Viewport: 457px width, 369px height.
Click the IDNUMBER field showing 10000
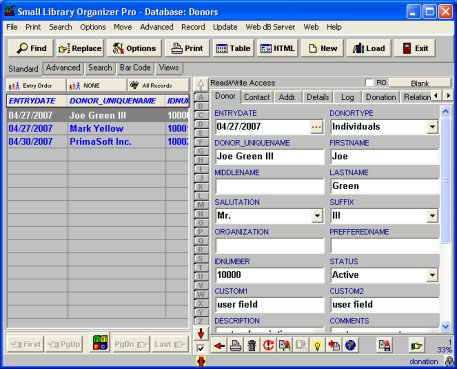[x=270, y=275]
